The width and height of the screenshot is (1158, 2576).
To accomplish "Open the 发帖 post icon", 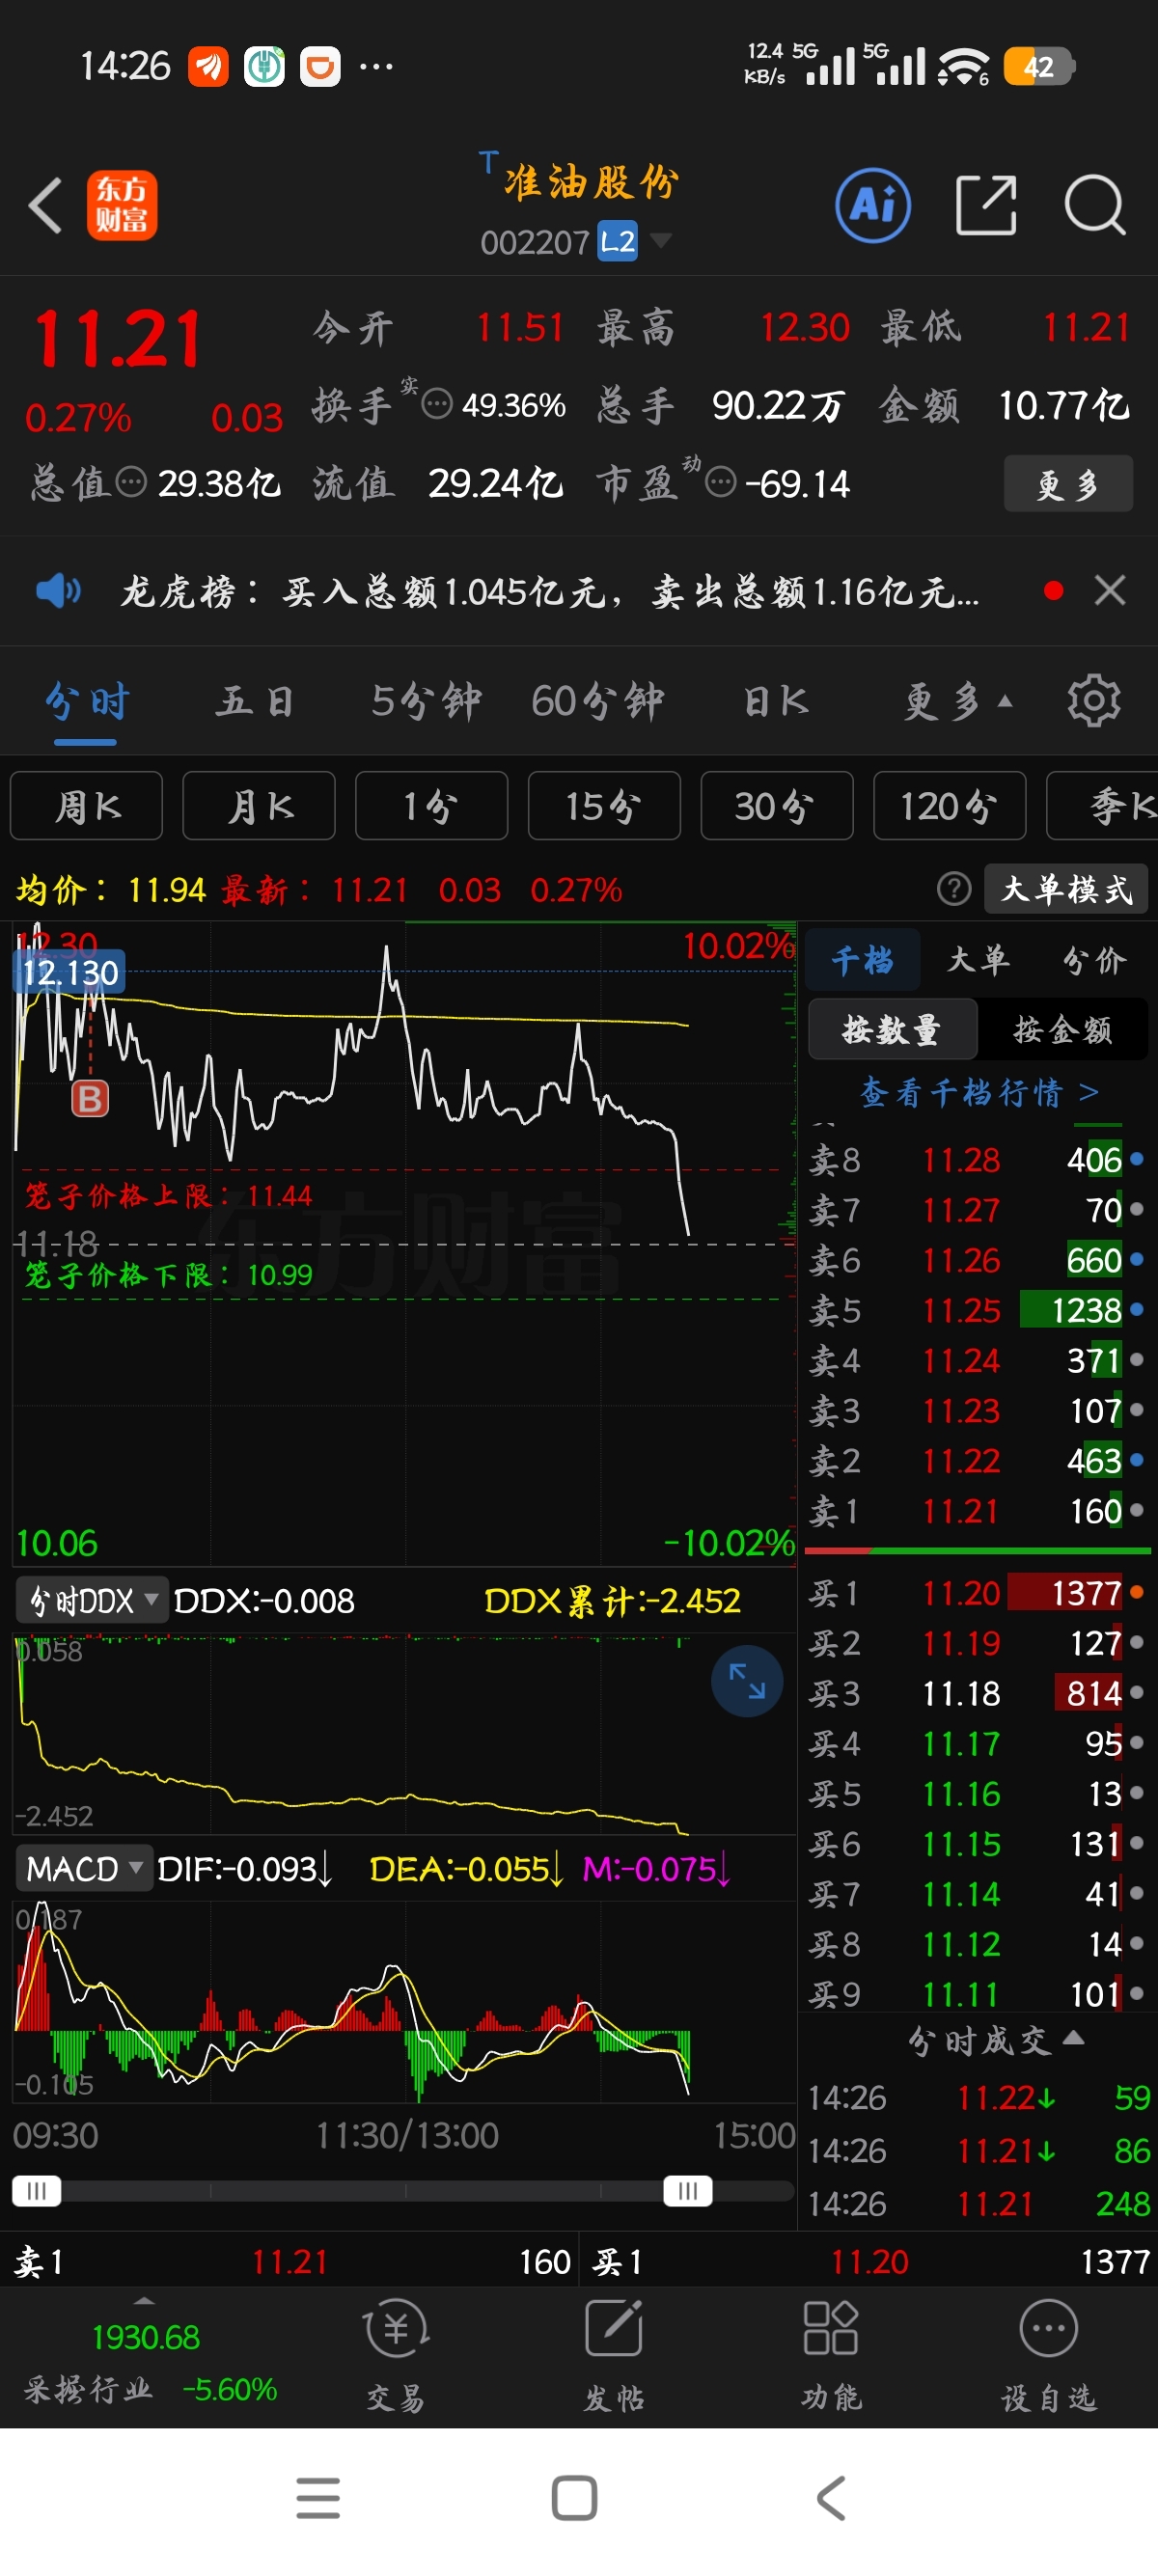I will pyautogui.click(x=613, y=2355).
